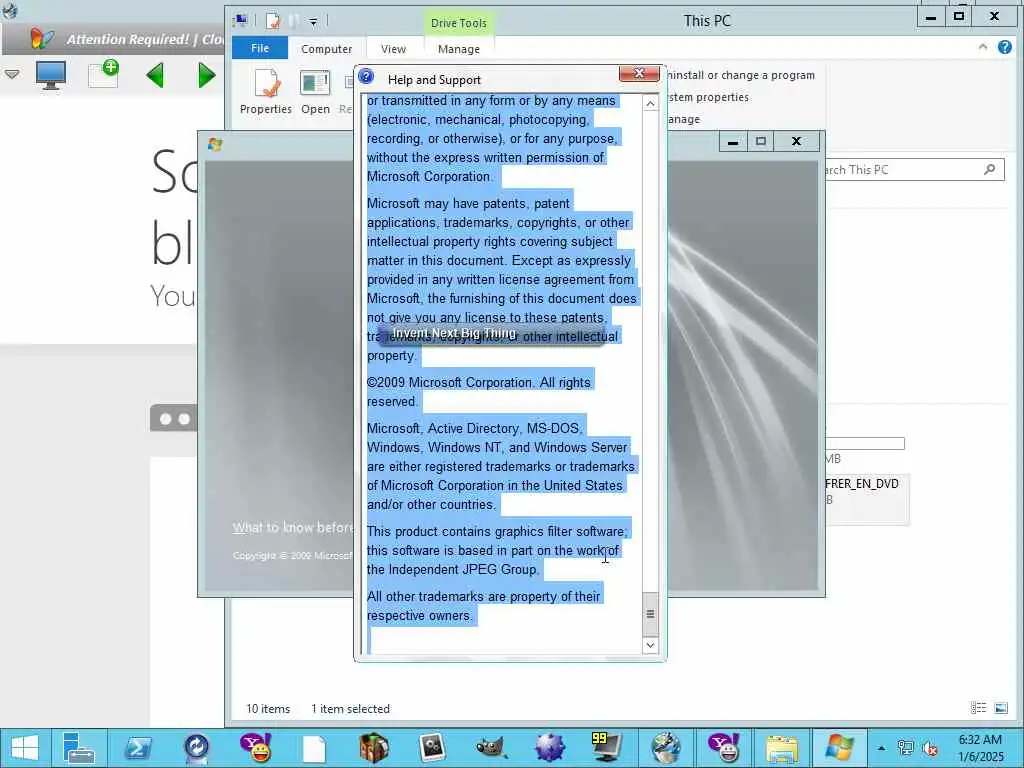Click the Help vertical scrollbar thumb
Viewport: 1024px width, 768px height.
pyautogui.click(x=650, y=614)
